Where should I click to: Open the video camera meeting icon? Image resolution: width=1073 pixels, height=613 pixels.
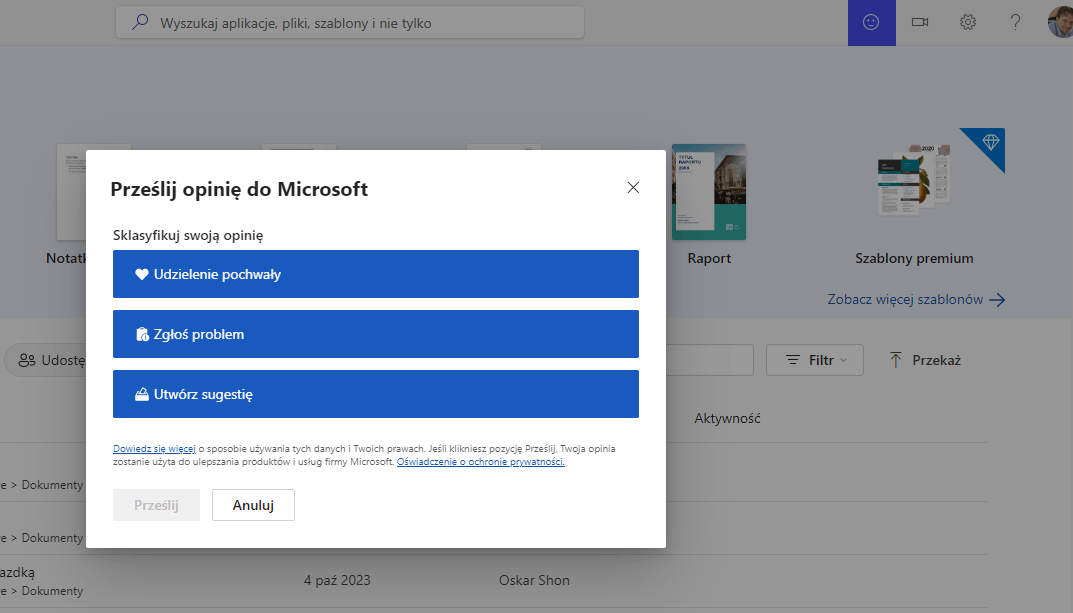pos(920,23)
